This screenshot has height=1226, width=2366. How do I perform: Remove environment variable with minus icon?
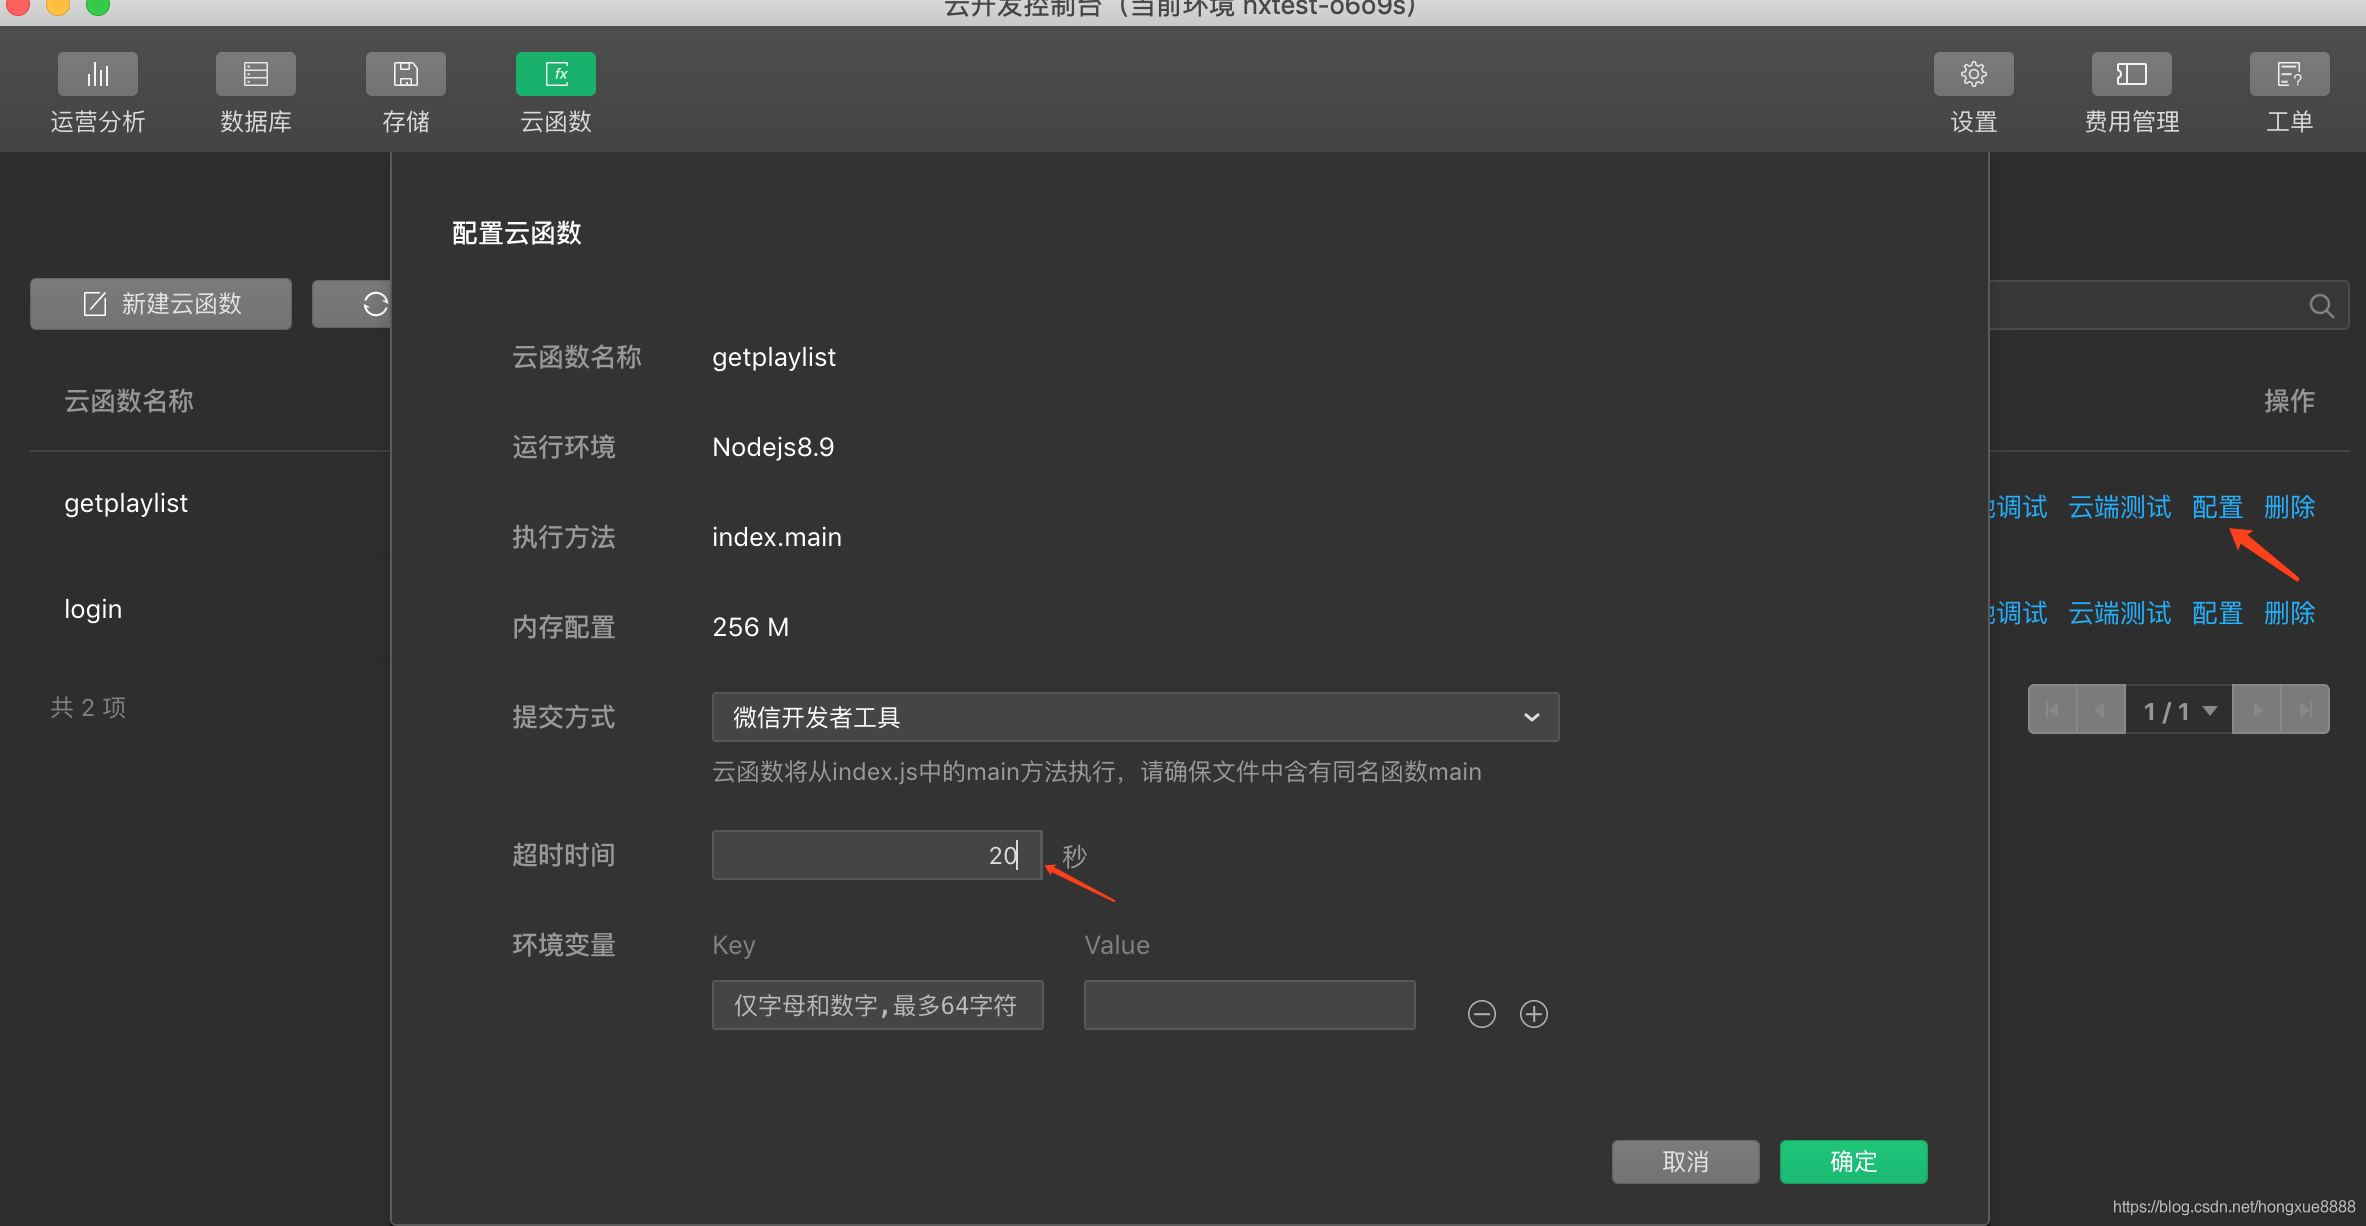click(x=1482, y=1014)
